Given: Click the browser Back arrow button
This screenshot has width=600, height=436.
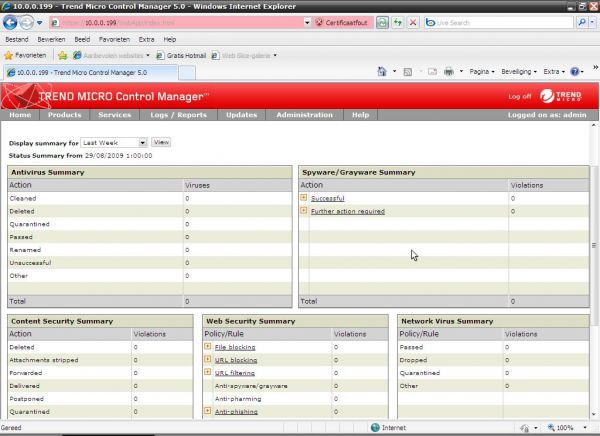Looking at the screenshot, I should (x=10, y=23).
